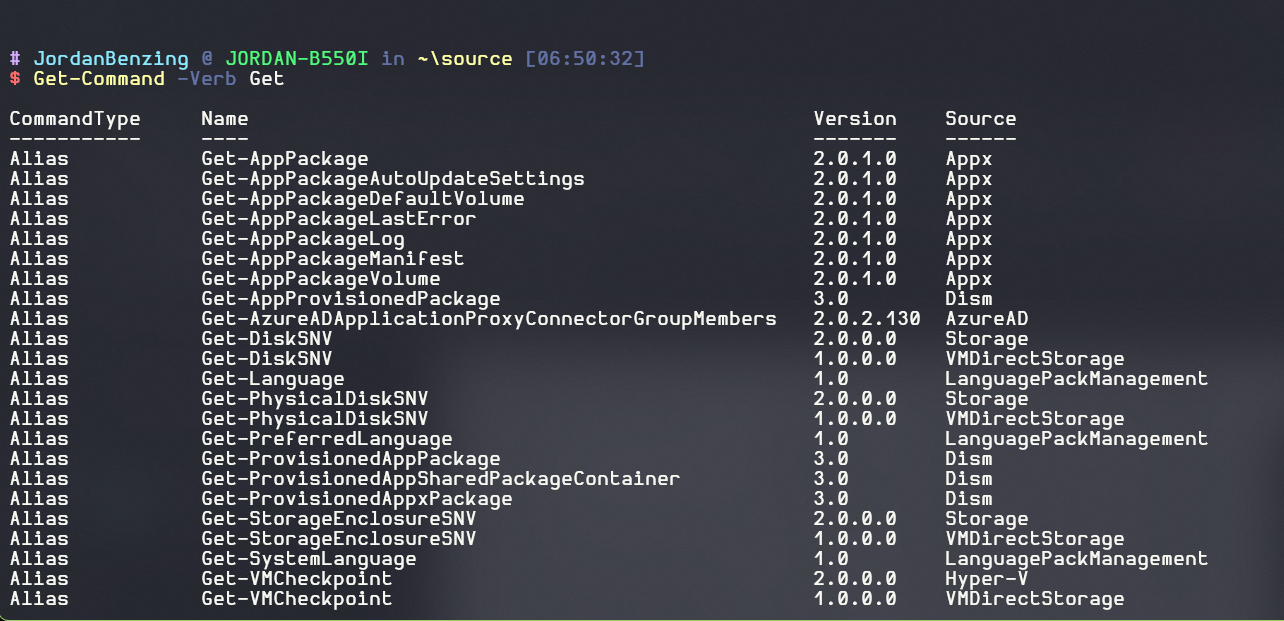Viewport: 1284px width, 621px height.
Task: Click the [06:50:32] timestamp
Action: tap(585, 58)
